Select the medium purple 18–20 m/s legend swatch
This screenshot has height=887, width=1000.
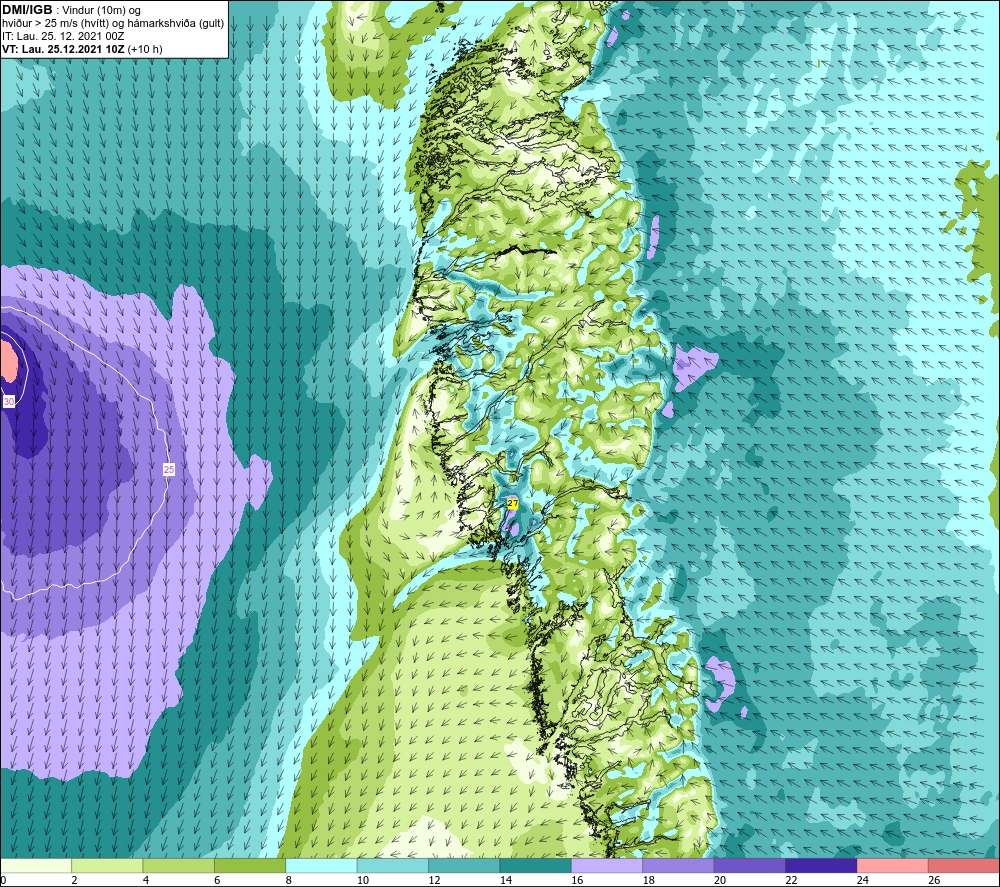click(x=679, y=865)
